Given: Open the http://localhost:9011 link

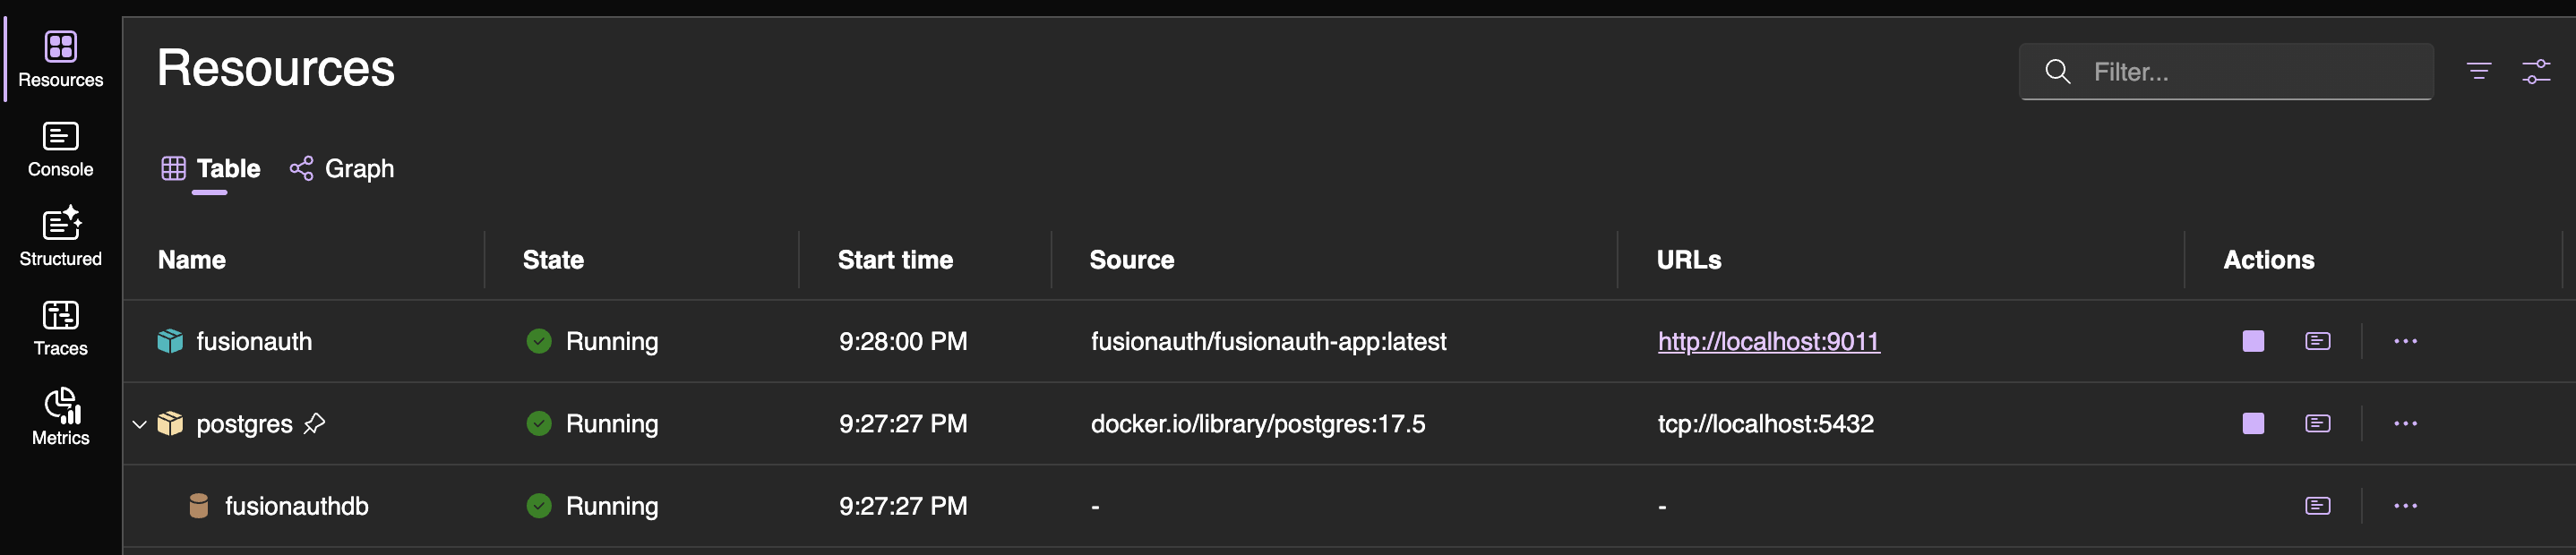Looking at the screenshot, I should pyautogui.click(x=1768, y=340).
